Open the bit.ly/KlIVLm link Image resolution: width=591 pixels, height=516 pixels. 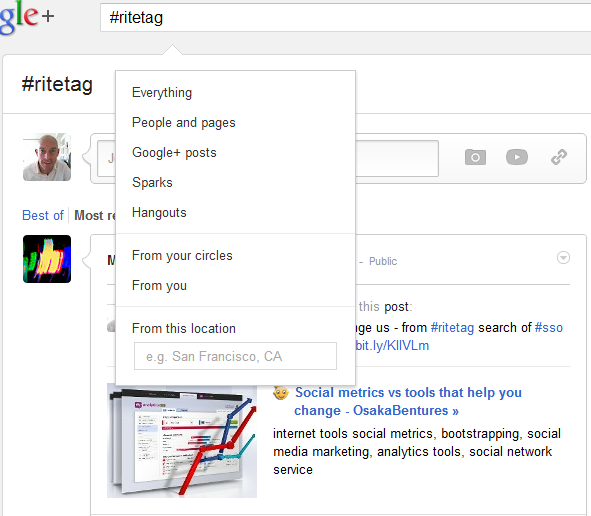[392, 346]
